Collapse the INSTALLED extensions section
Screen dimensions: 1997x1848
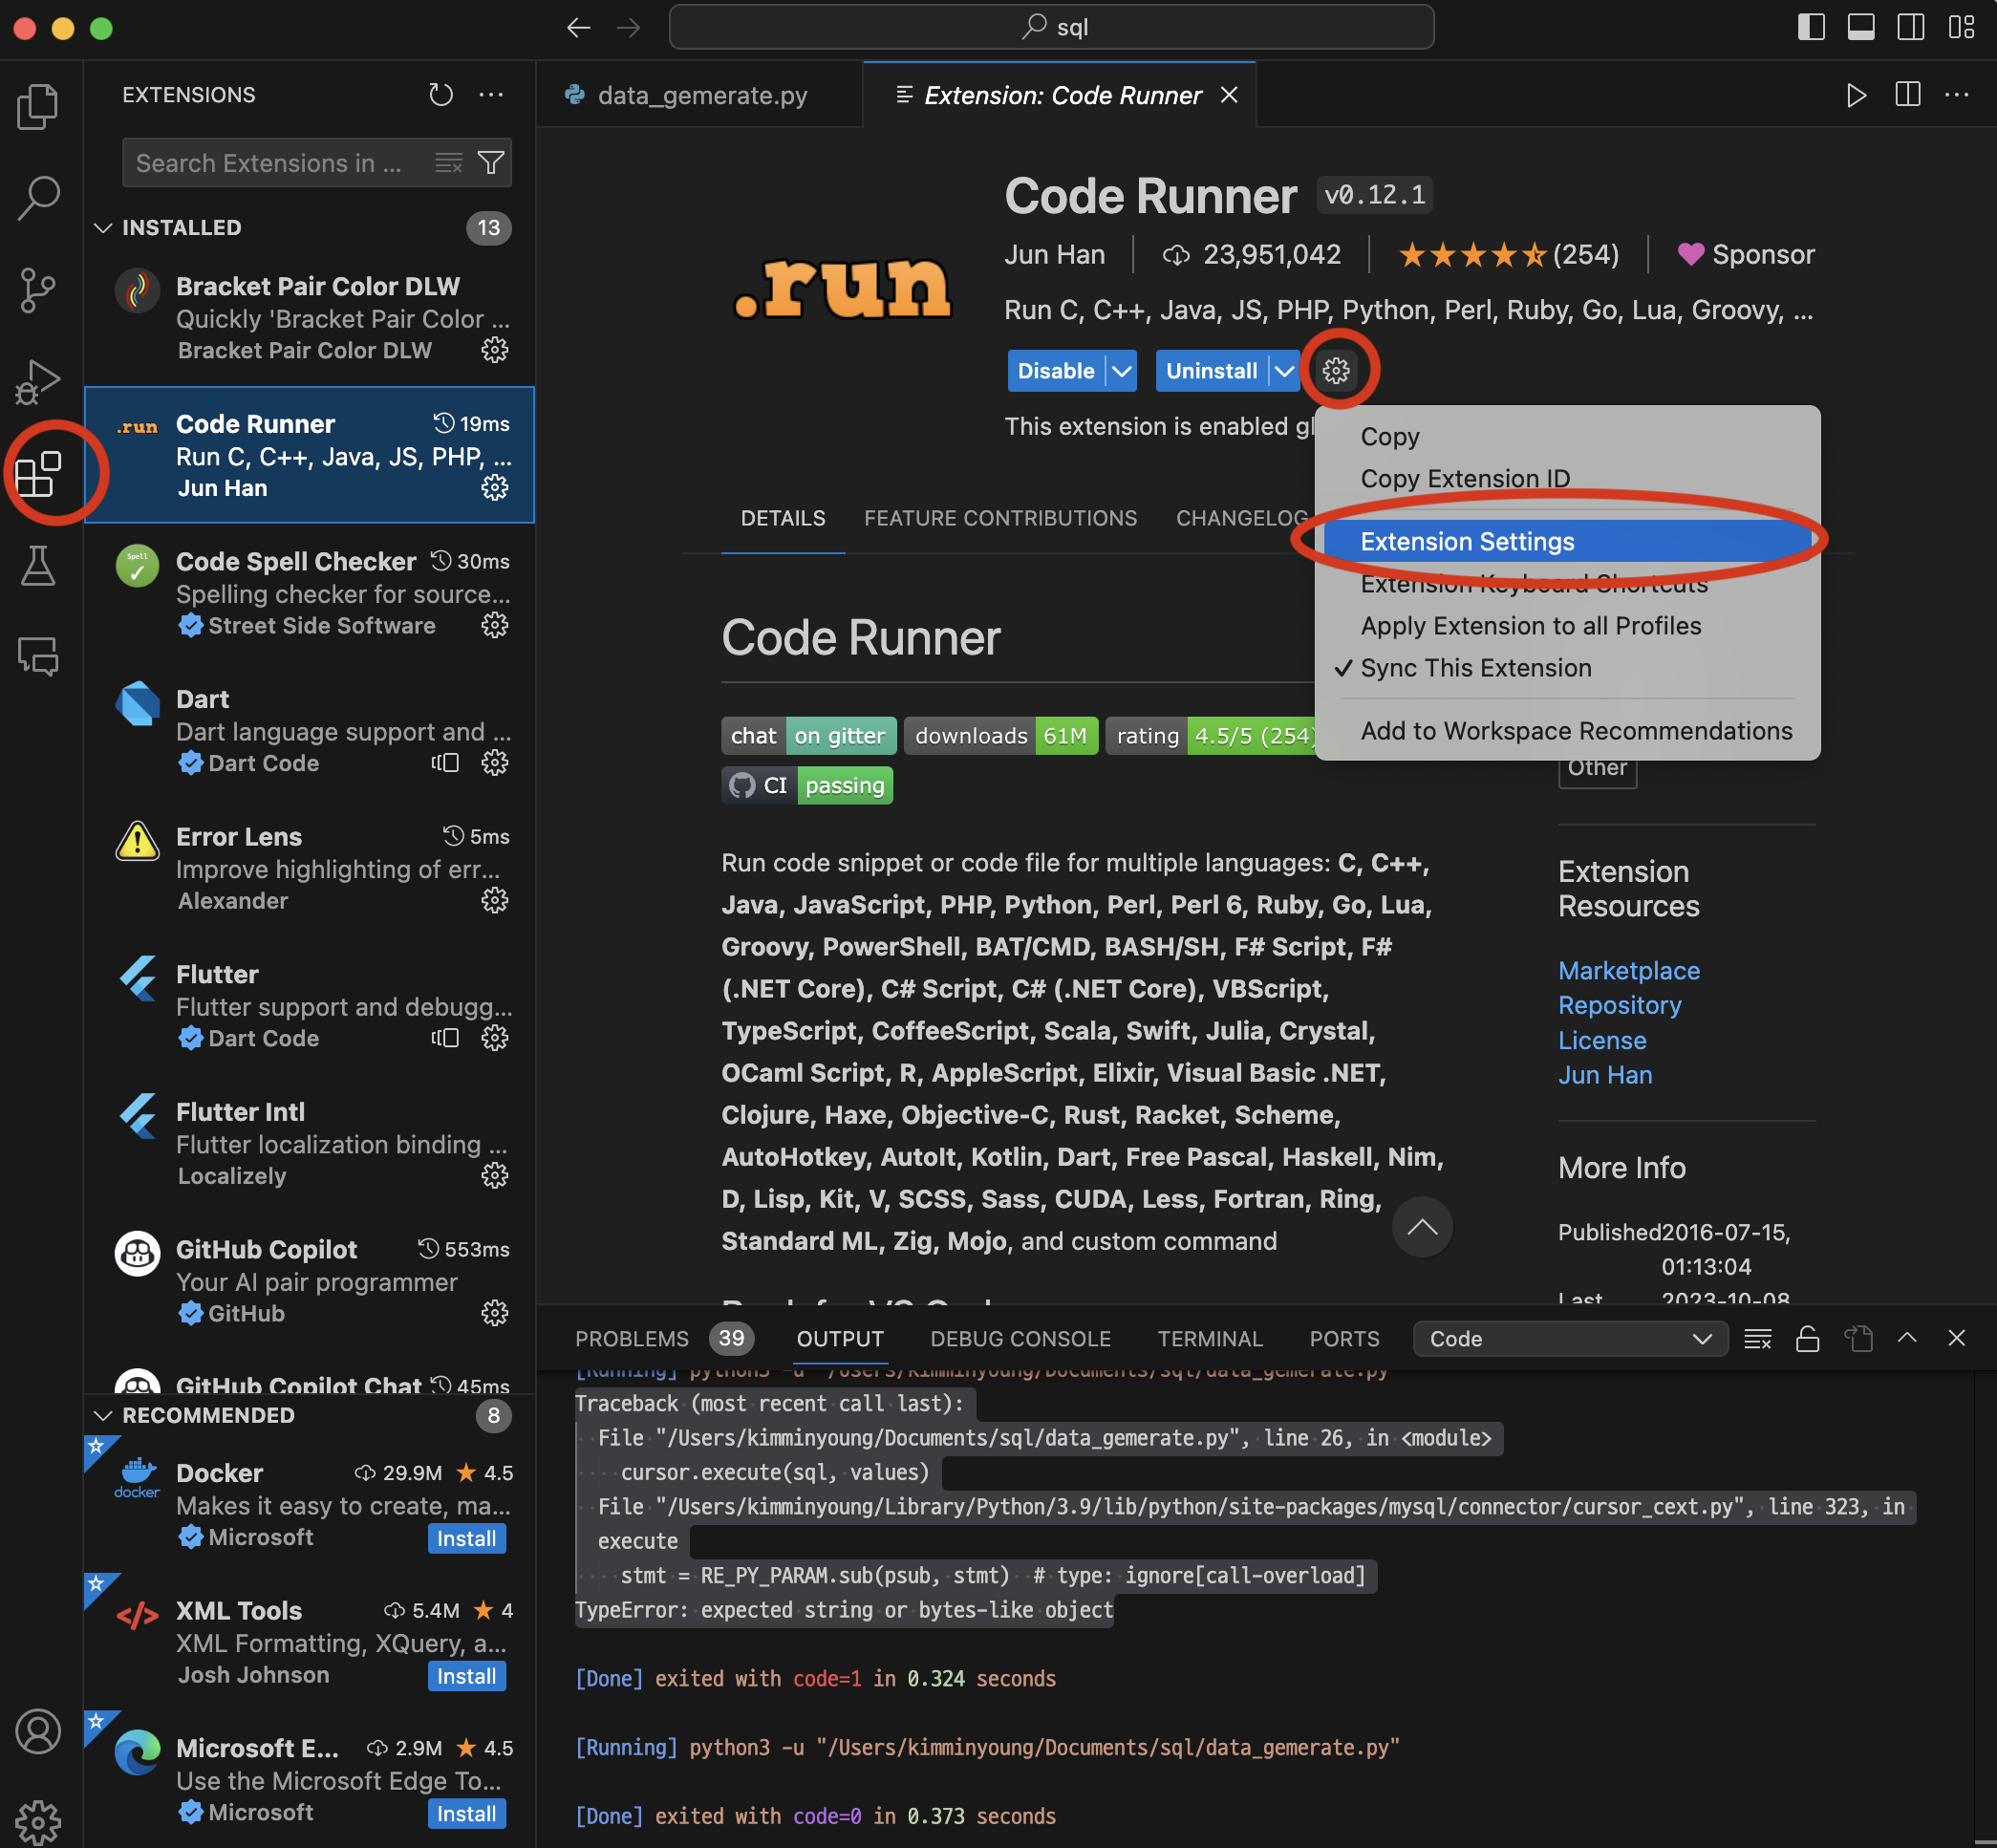tap(103, 228)
